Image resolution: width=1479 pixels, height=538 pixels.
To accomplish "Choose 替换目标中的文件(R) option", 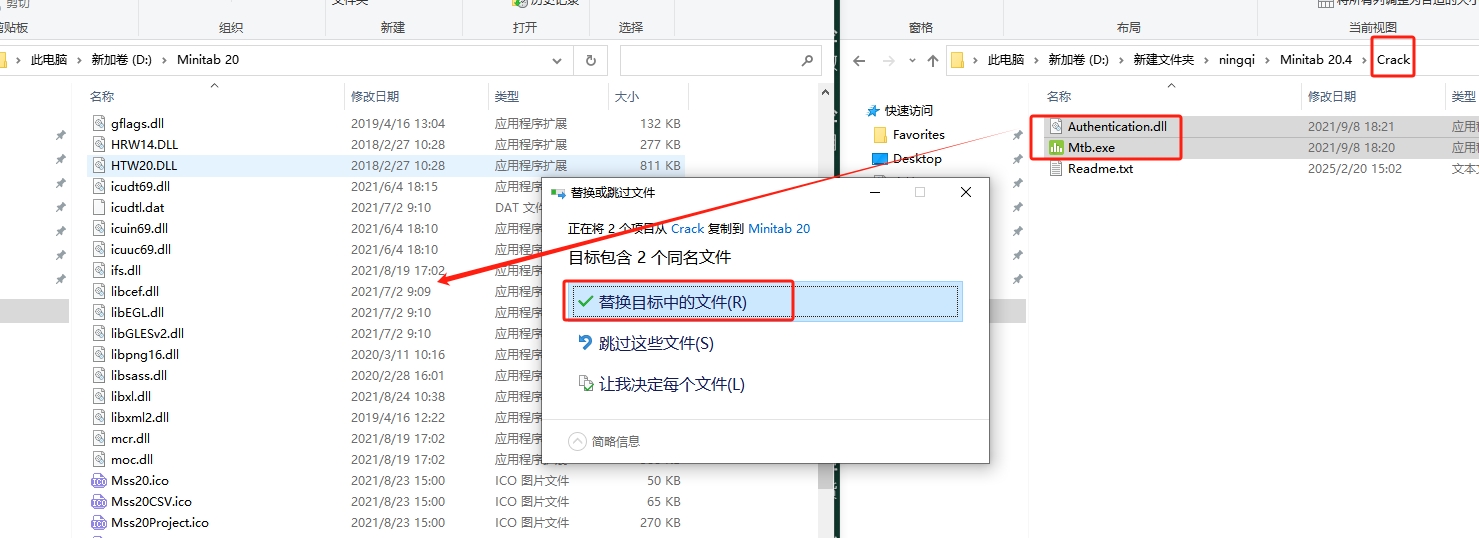I will point(766,302).
